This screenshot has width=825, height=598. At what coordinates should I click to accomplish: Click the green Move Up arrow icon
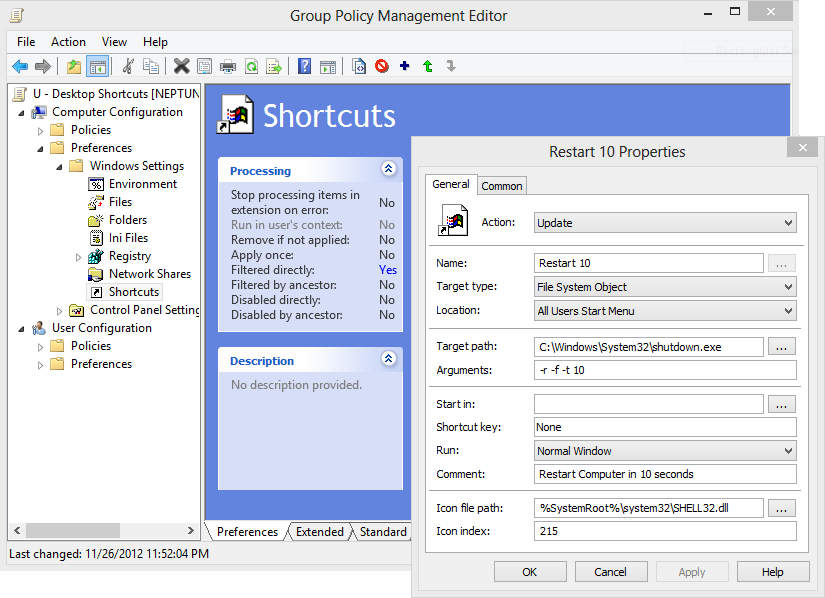coord(428,65)
